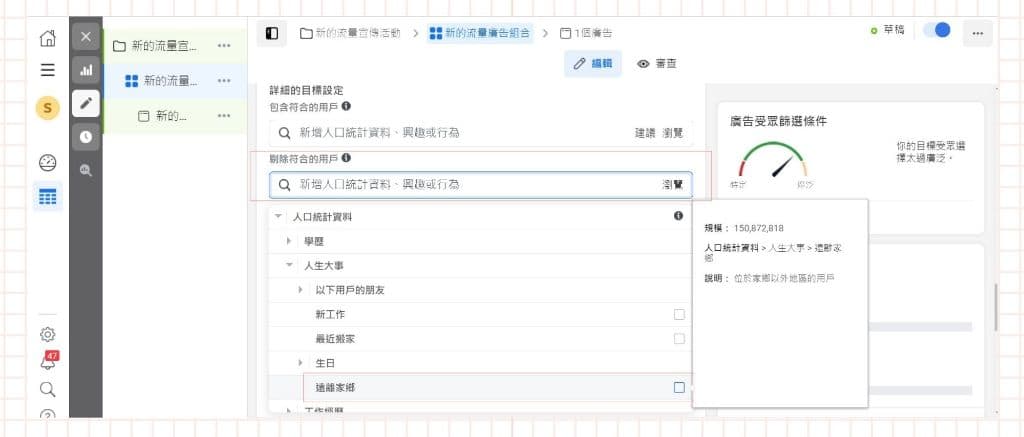1024x437 pixels.
Task: Select the pencil edit icon in dark bar
Action: pos(86,103)
